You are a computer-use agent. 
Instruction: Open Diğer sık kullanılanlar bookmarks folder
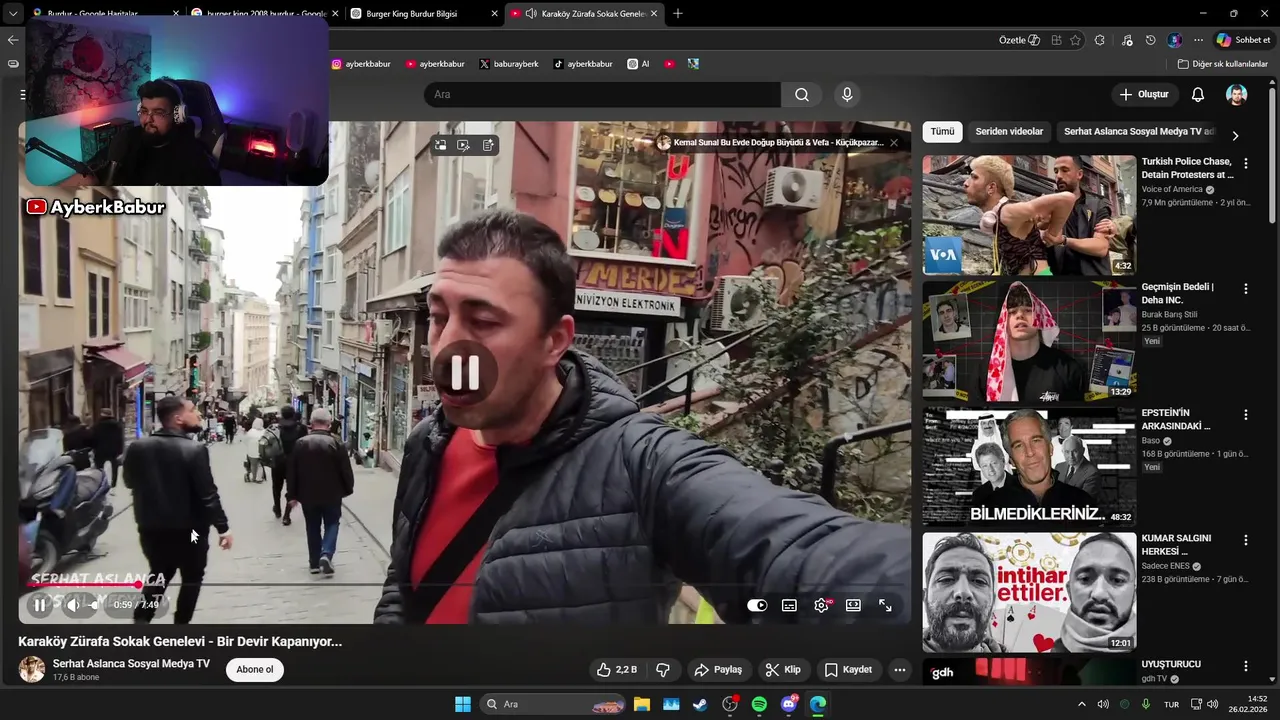[x=1222, y=64]
